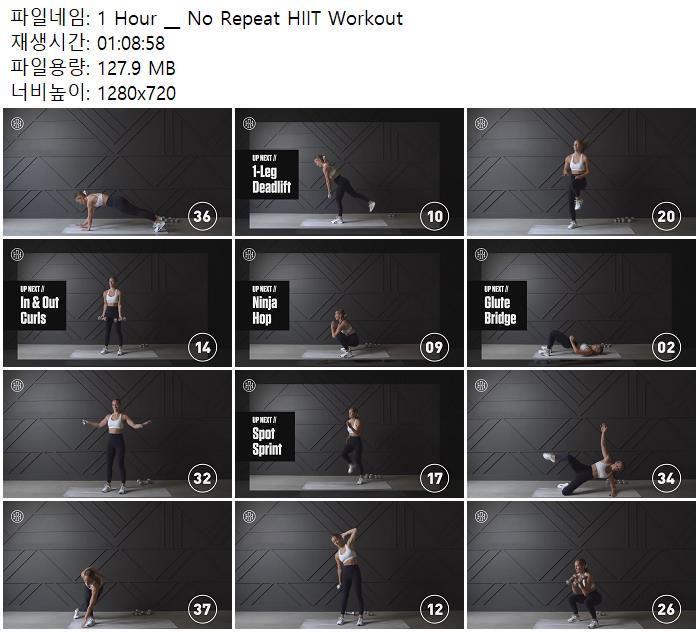Screen dimensions: 700x632
Task: Select the In & Out Curls label
Action: [x=35, y=305]
